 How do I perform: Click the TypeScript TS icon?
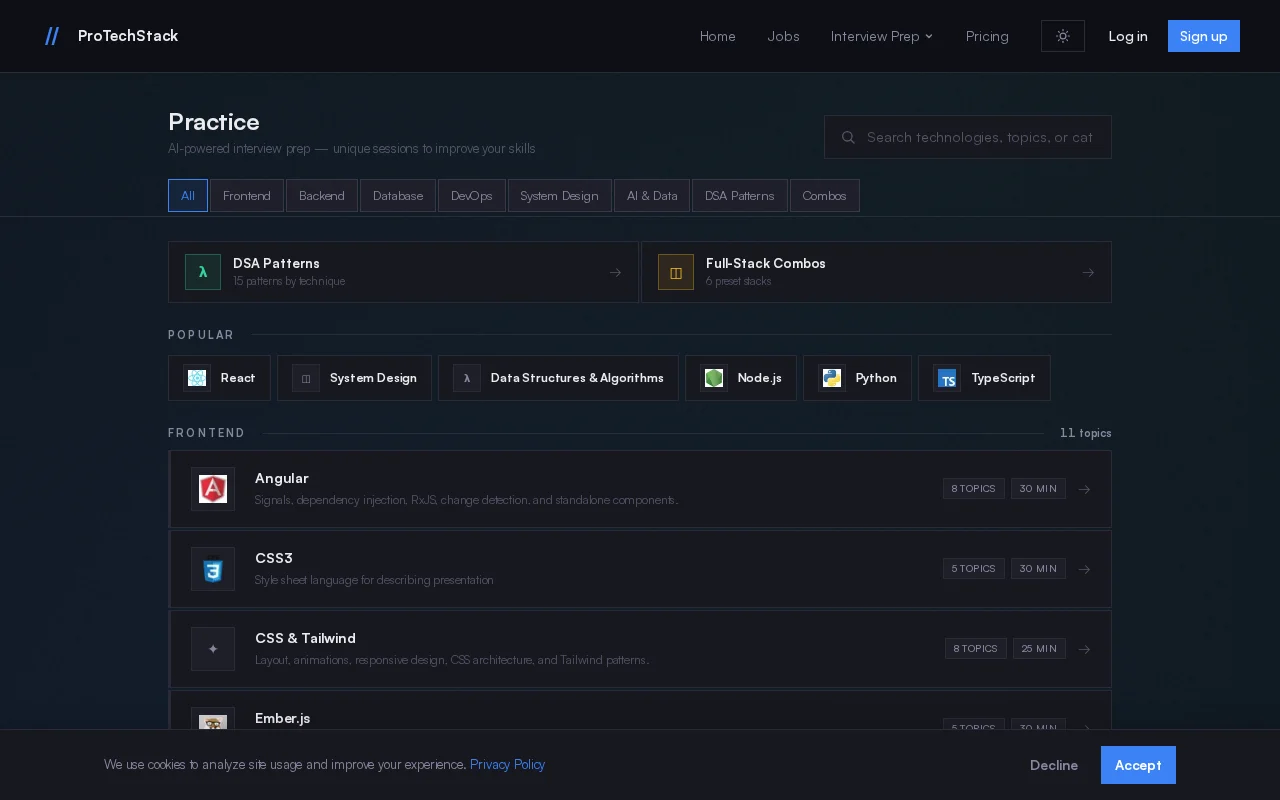(x=947, y=378)
